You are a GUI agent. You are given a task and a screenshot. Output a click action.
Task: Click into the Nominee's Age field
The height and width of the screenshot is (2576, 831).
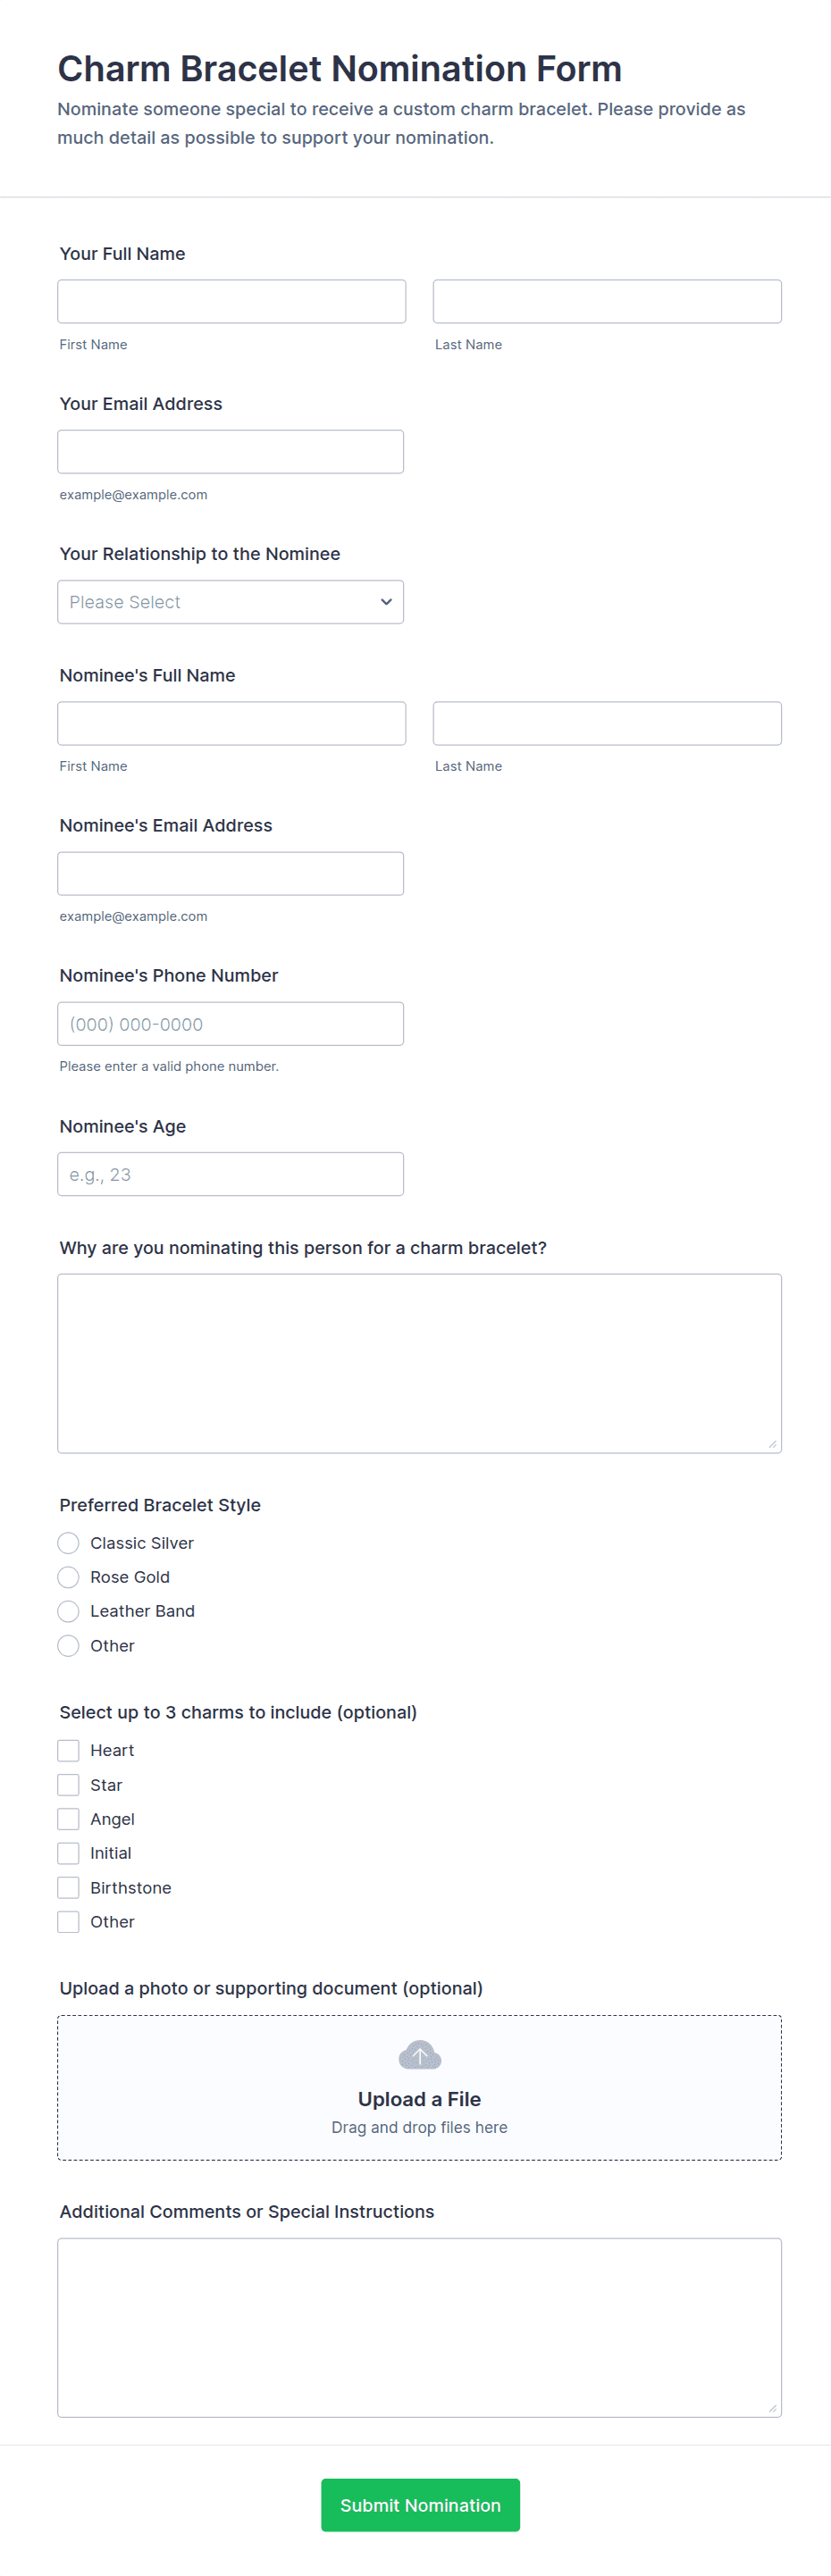pos(230,1174)
